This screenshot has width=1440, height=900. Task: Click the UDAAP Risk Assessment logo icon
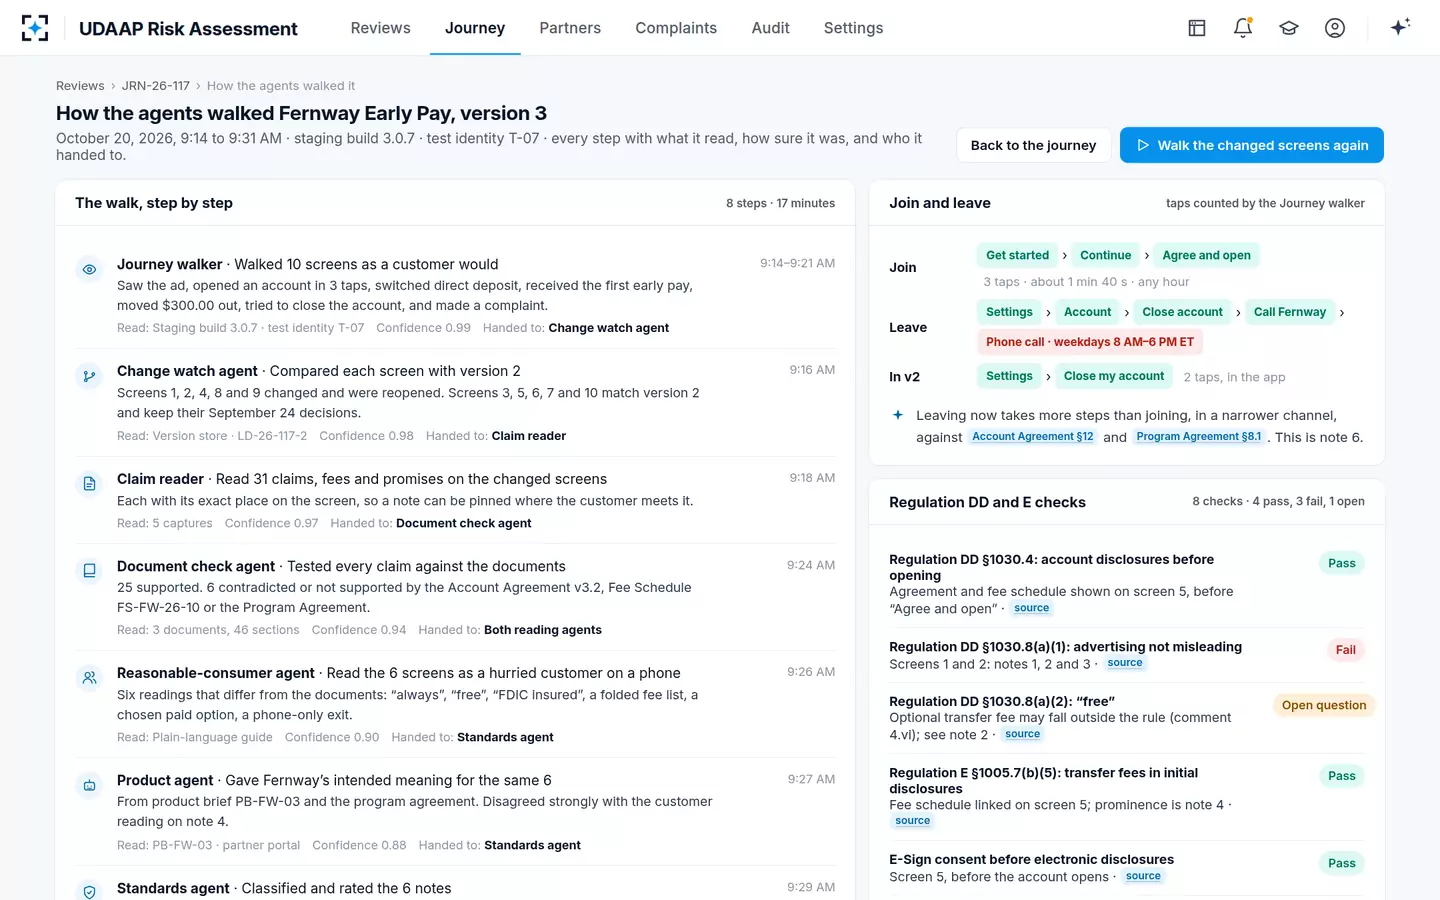[35, 28]
